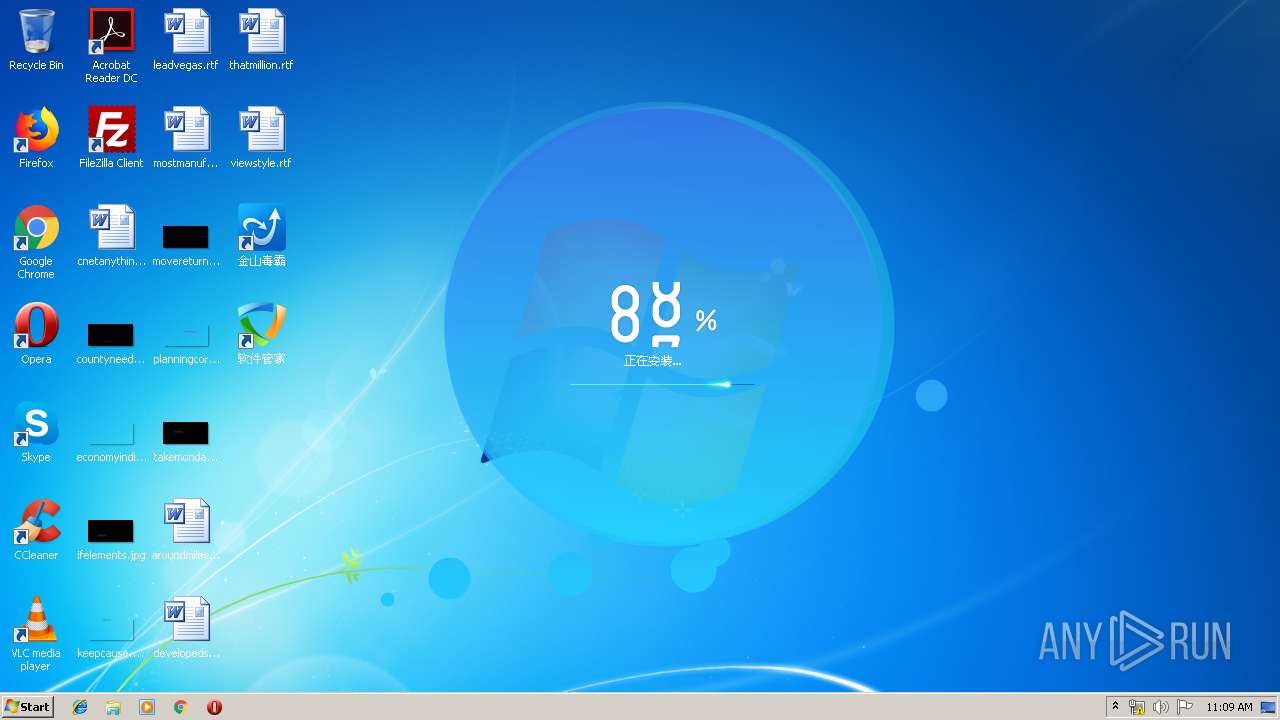Open Opera from the taskbar

[x=214, y=707]
